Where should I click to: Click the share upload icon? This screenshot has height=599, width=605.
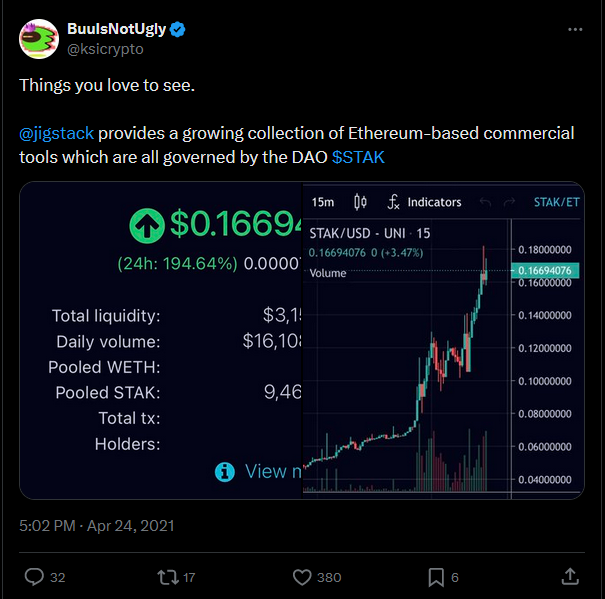pyautogui.click(x=570, y=577)
